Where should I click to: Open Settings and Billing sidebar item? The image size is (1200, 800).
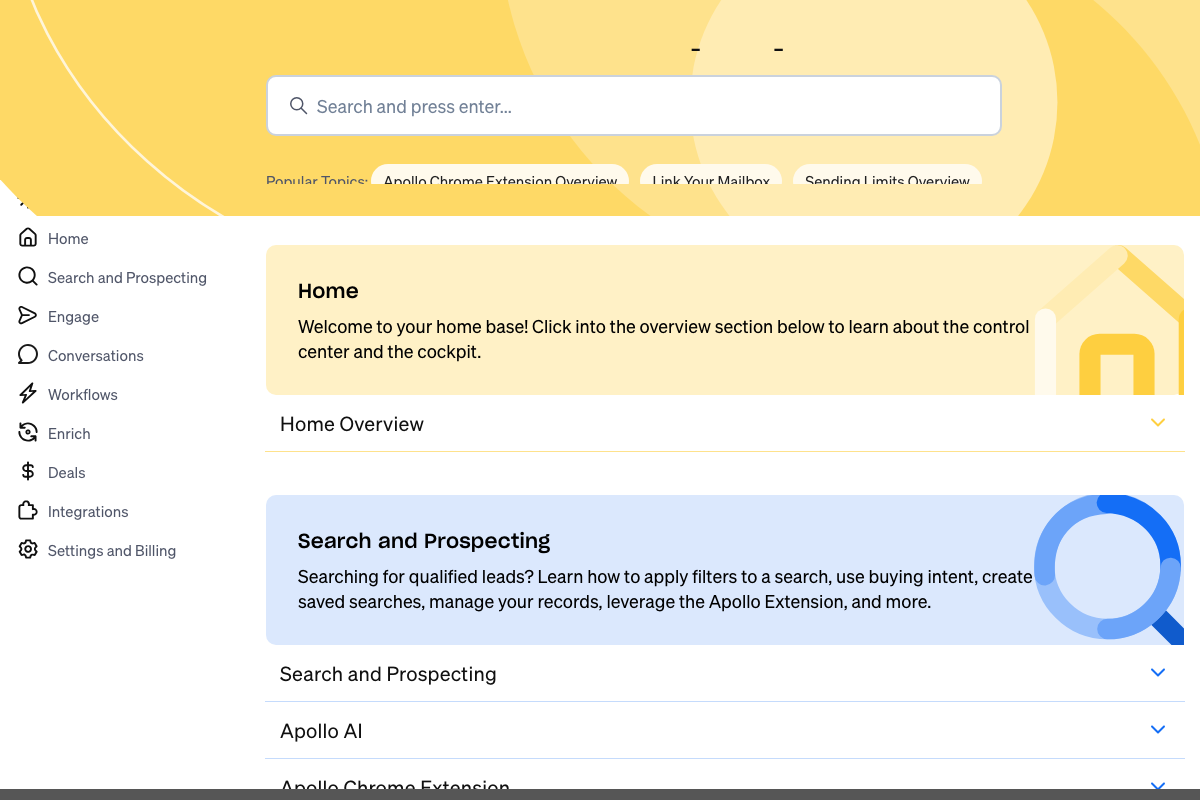tap(112, 551)
